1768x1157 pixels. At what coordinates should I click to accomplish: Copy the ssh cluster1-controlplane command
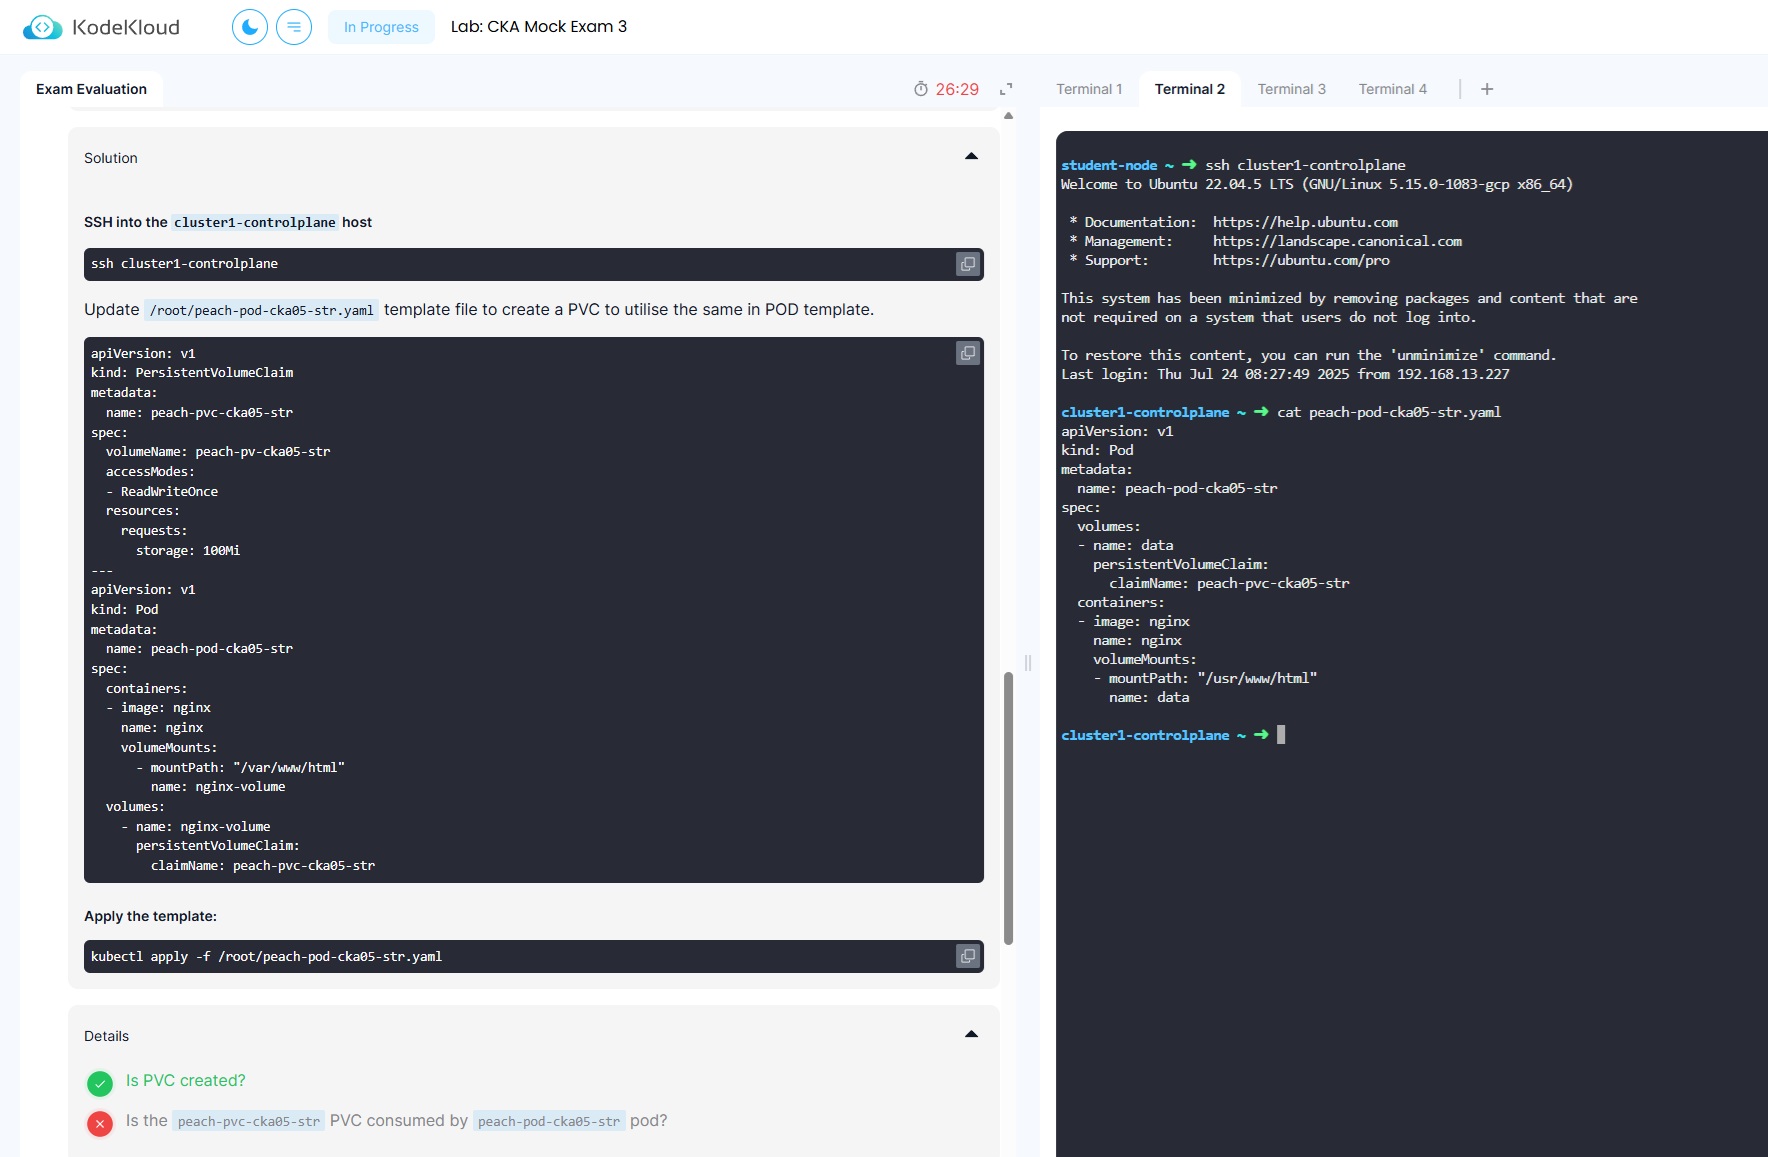[968, 264]
